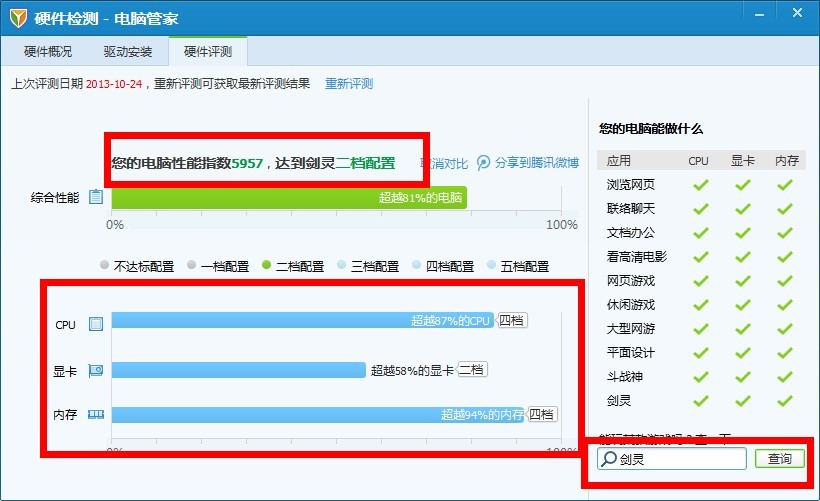Click the search magnifier icon
Screen dimensions: 820x501
pyautogui.click(x=608, y=459)
